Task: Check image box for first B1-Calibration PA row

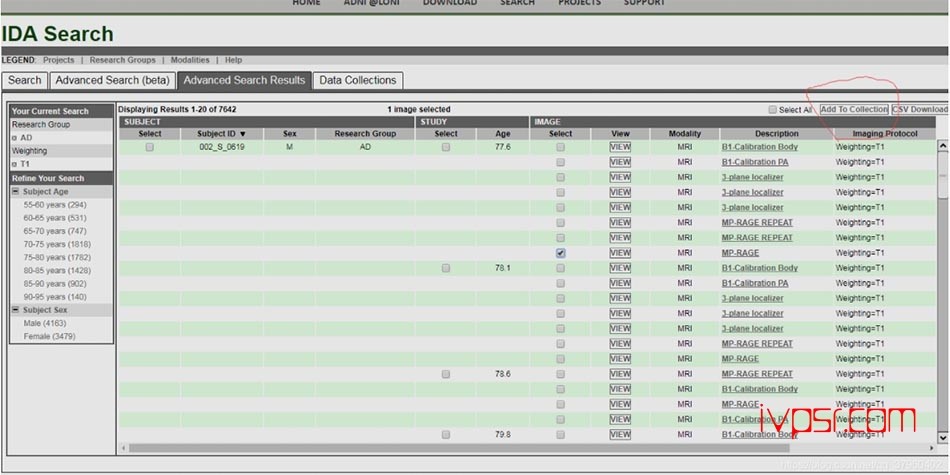Action: click(x=560, y=162)
